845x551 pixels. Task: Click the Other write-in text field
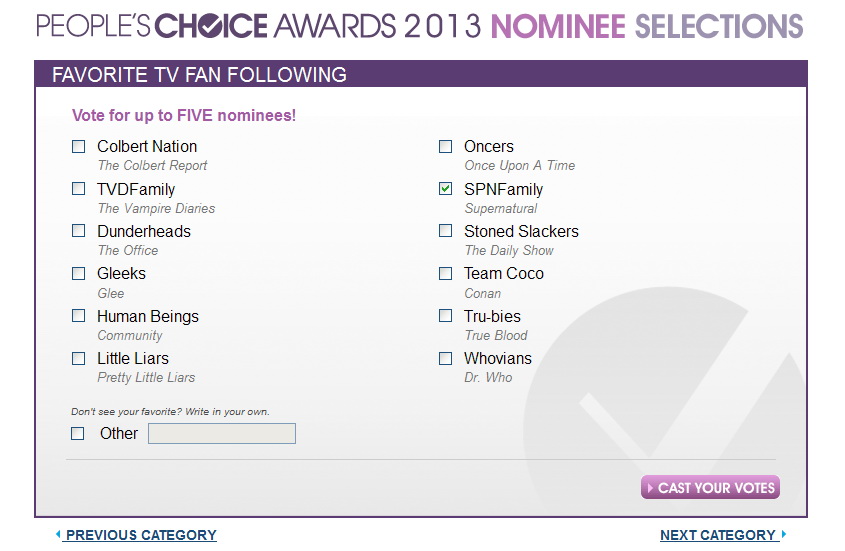(x=222, y=433)
